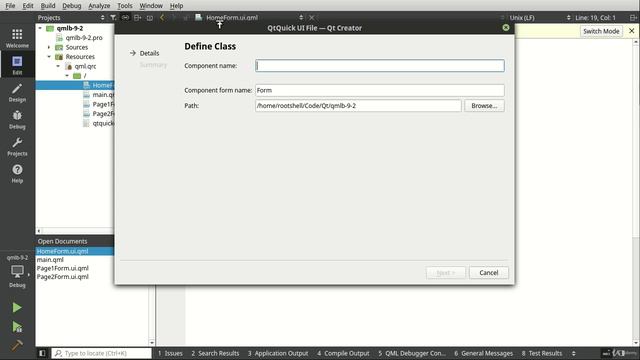640x360 pixels.
Task: Open the Window menu
Action: tap(151, 6)
